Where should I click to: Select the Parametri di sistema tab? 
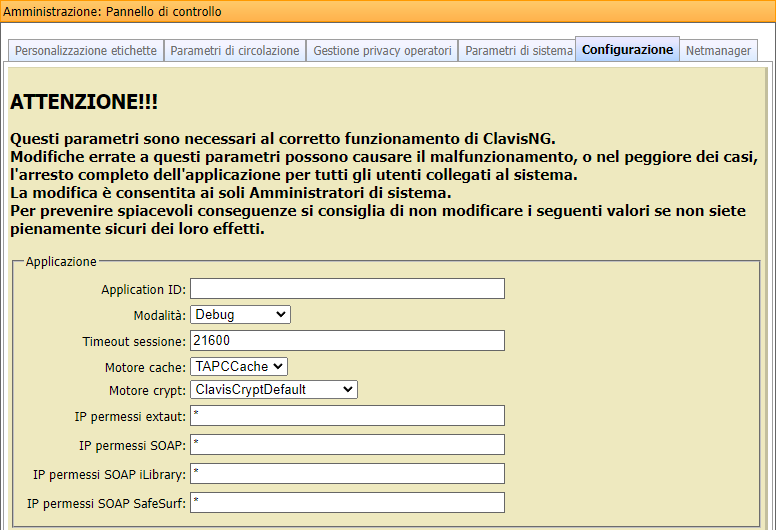tap(517, 50)
